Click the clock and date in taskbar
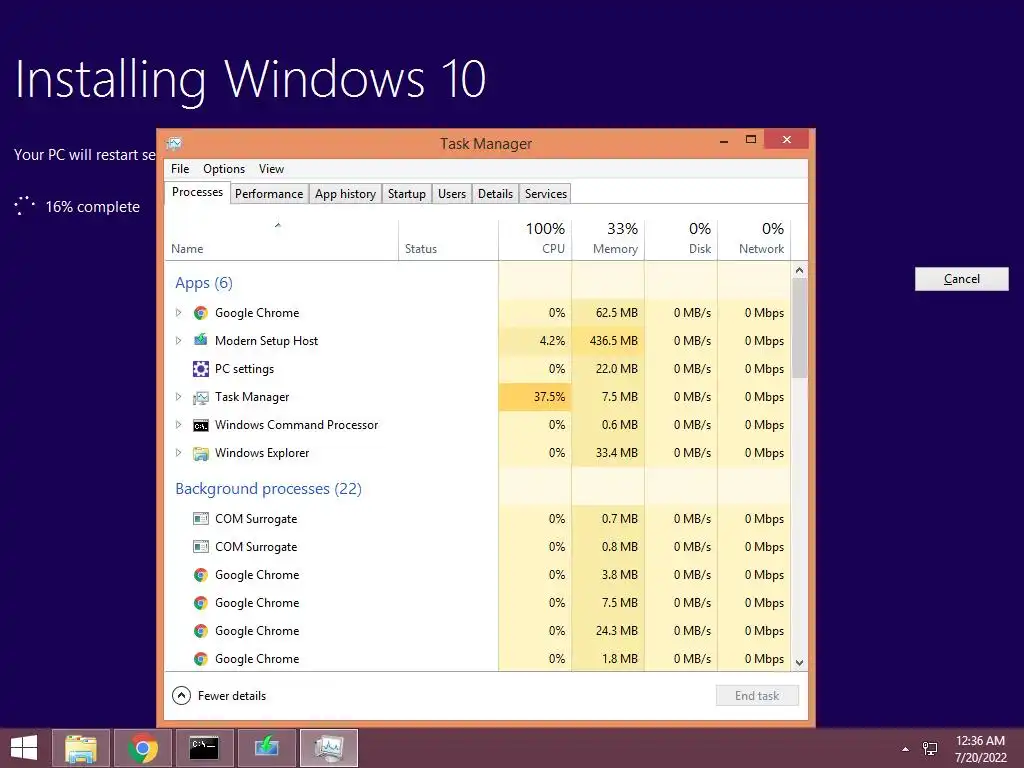1024x768 pixels. pos(980,749)
